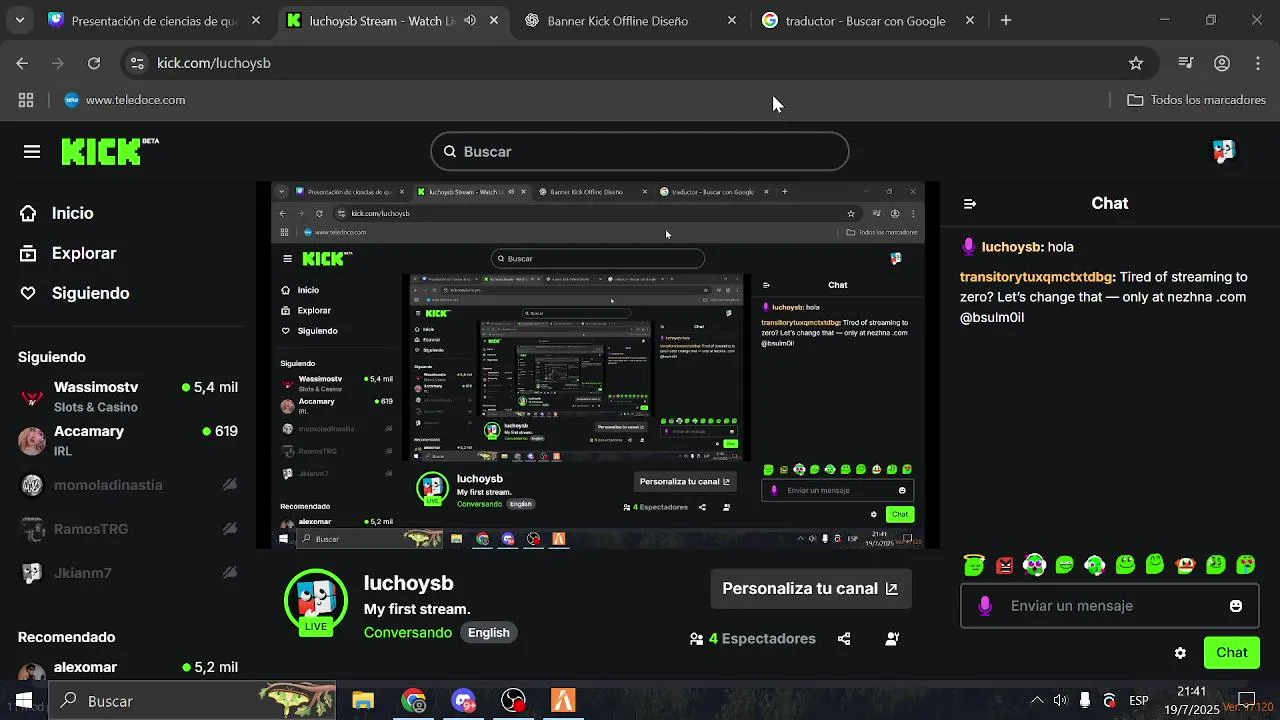Open Chrome profile icon

(x=1222, y=63)
